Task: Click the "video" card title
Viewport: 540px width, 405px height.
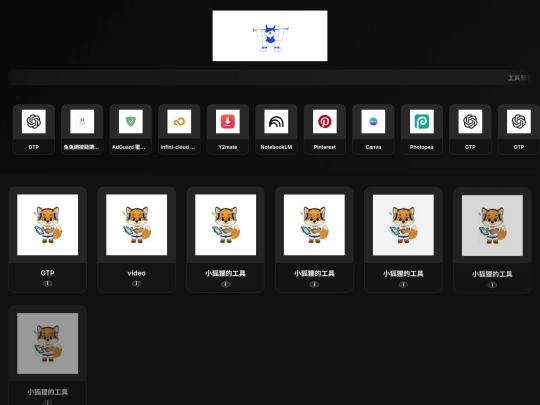Action: tap(137, 273)
